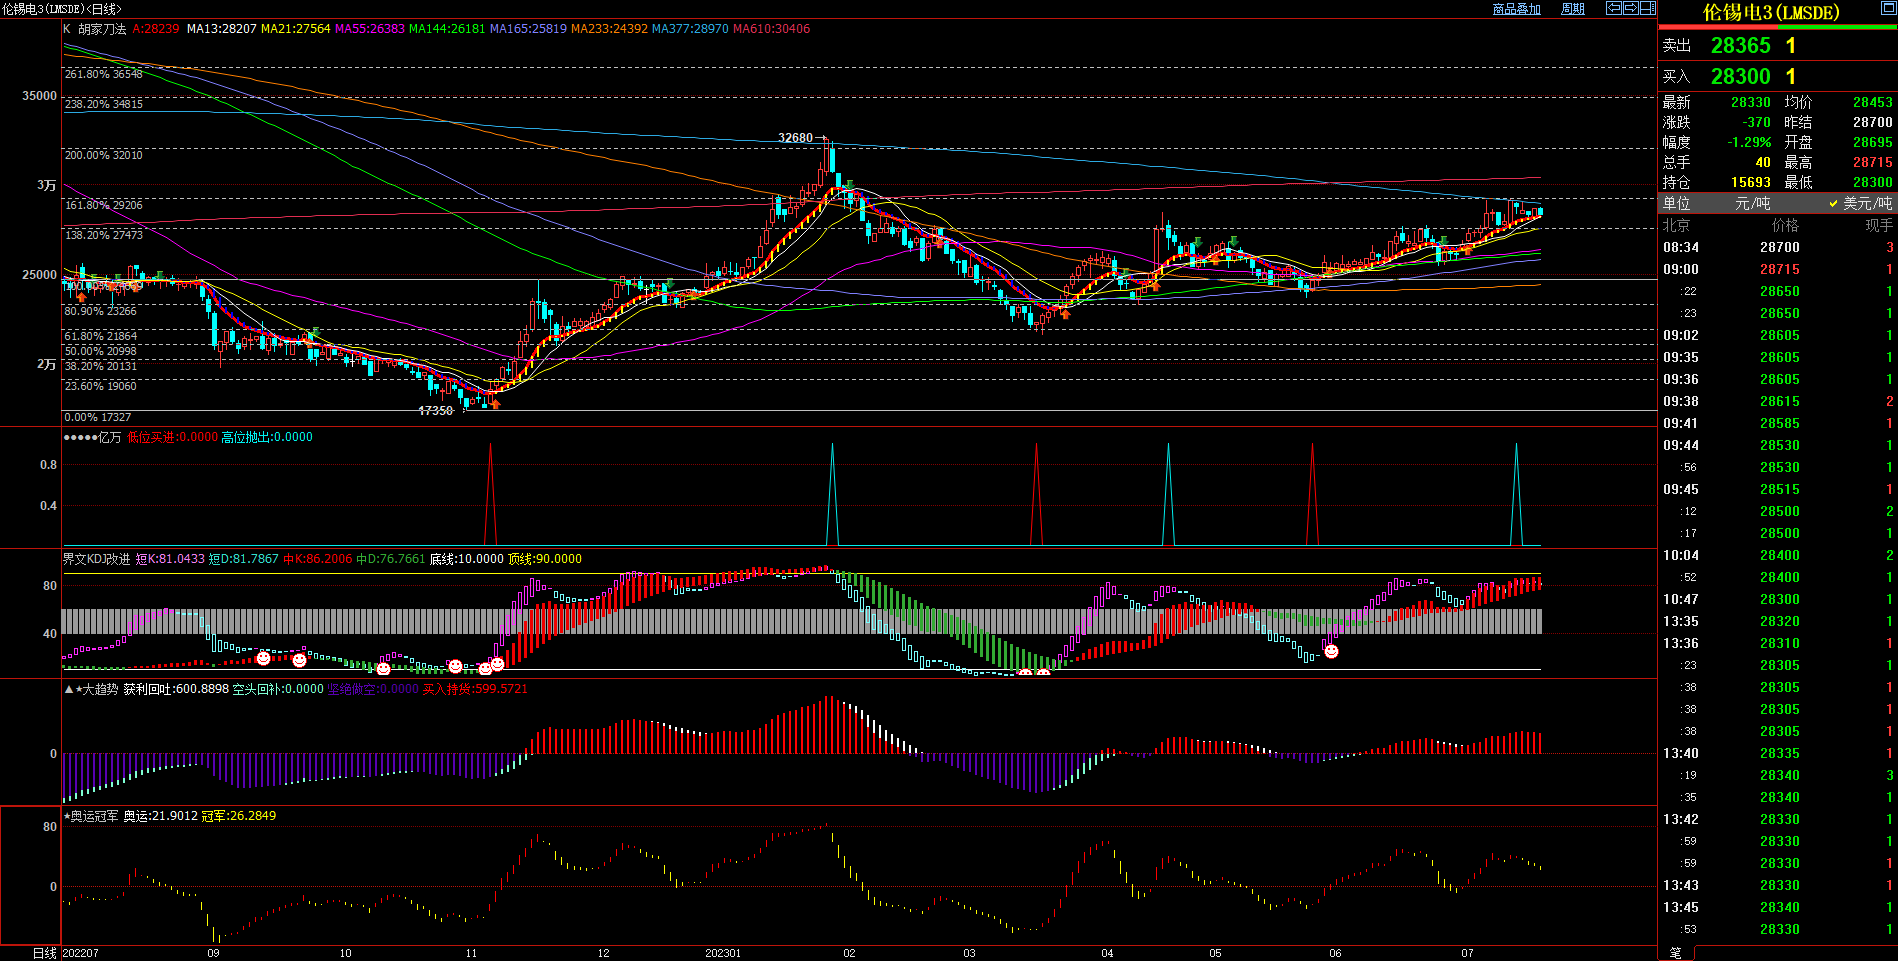Click the 卖出 sell price 28365
1898x961 pixels.
point(1740,46)
